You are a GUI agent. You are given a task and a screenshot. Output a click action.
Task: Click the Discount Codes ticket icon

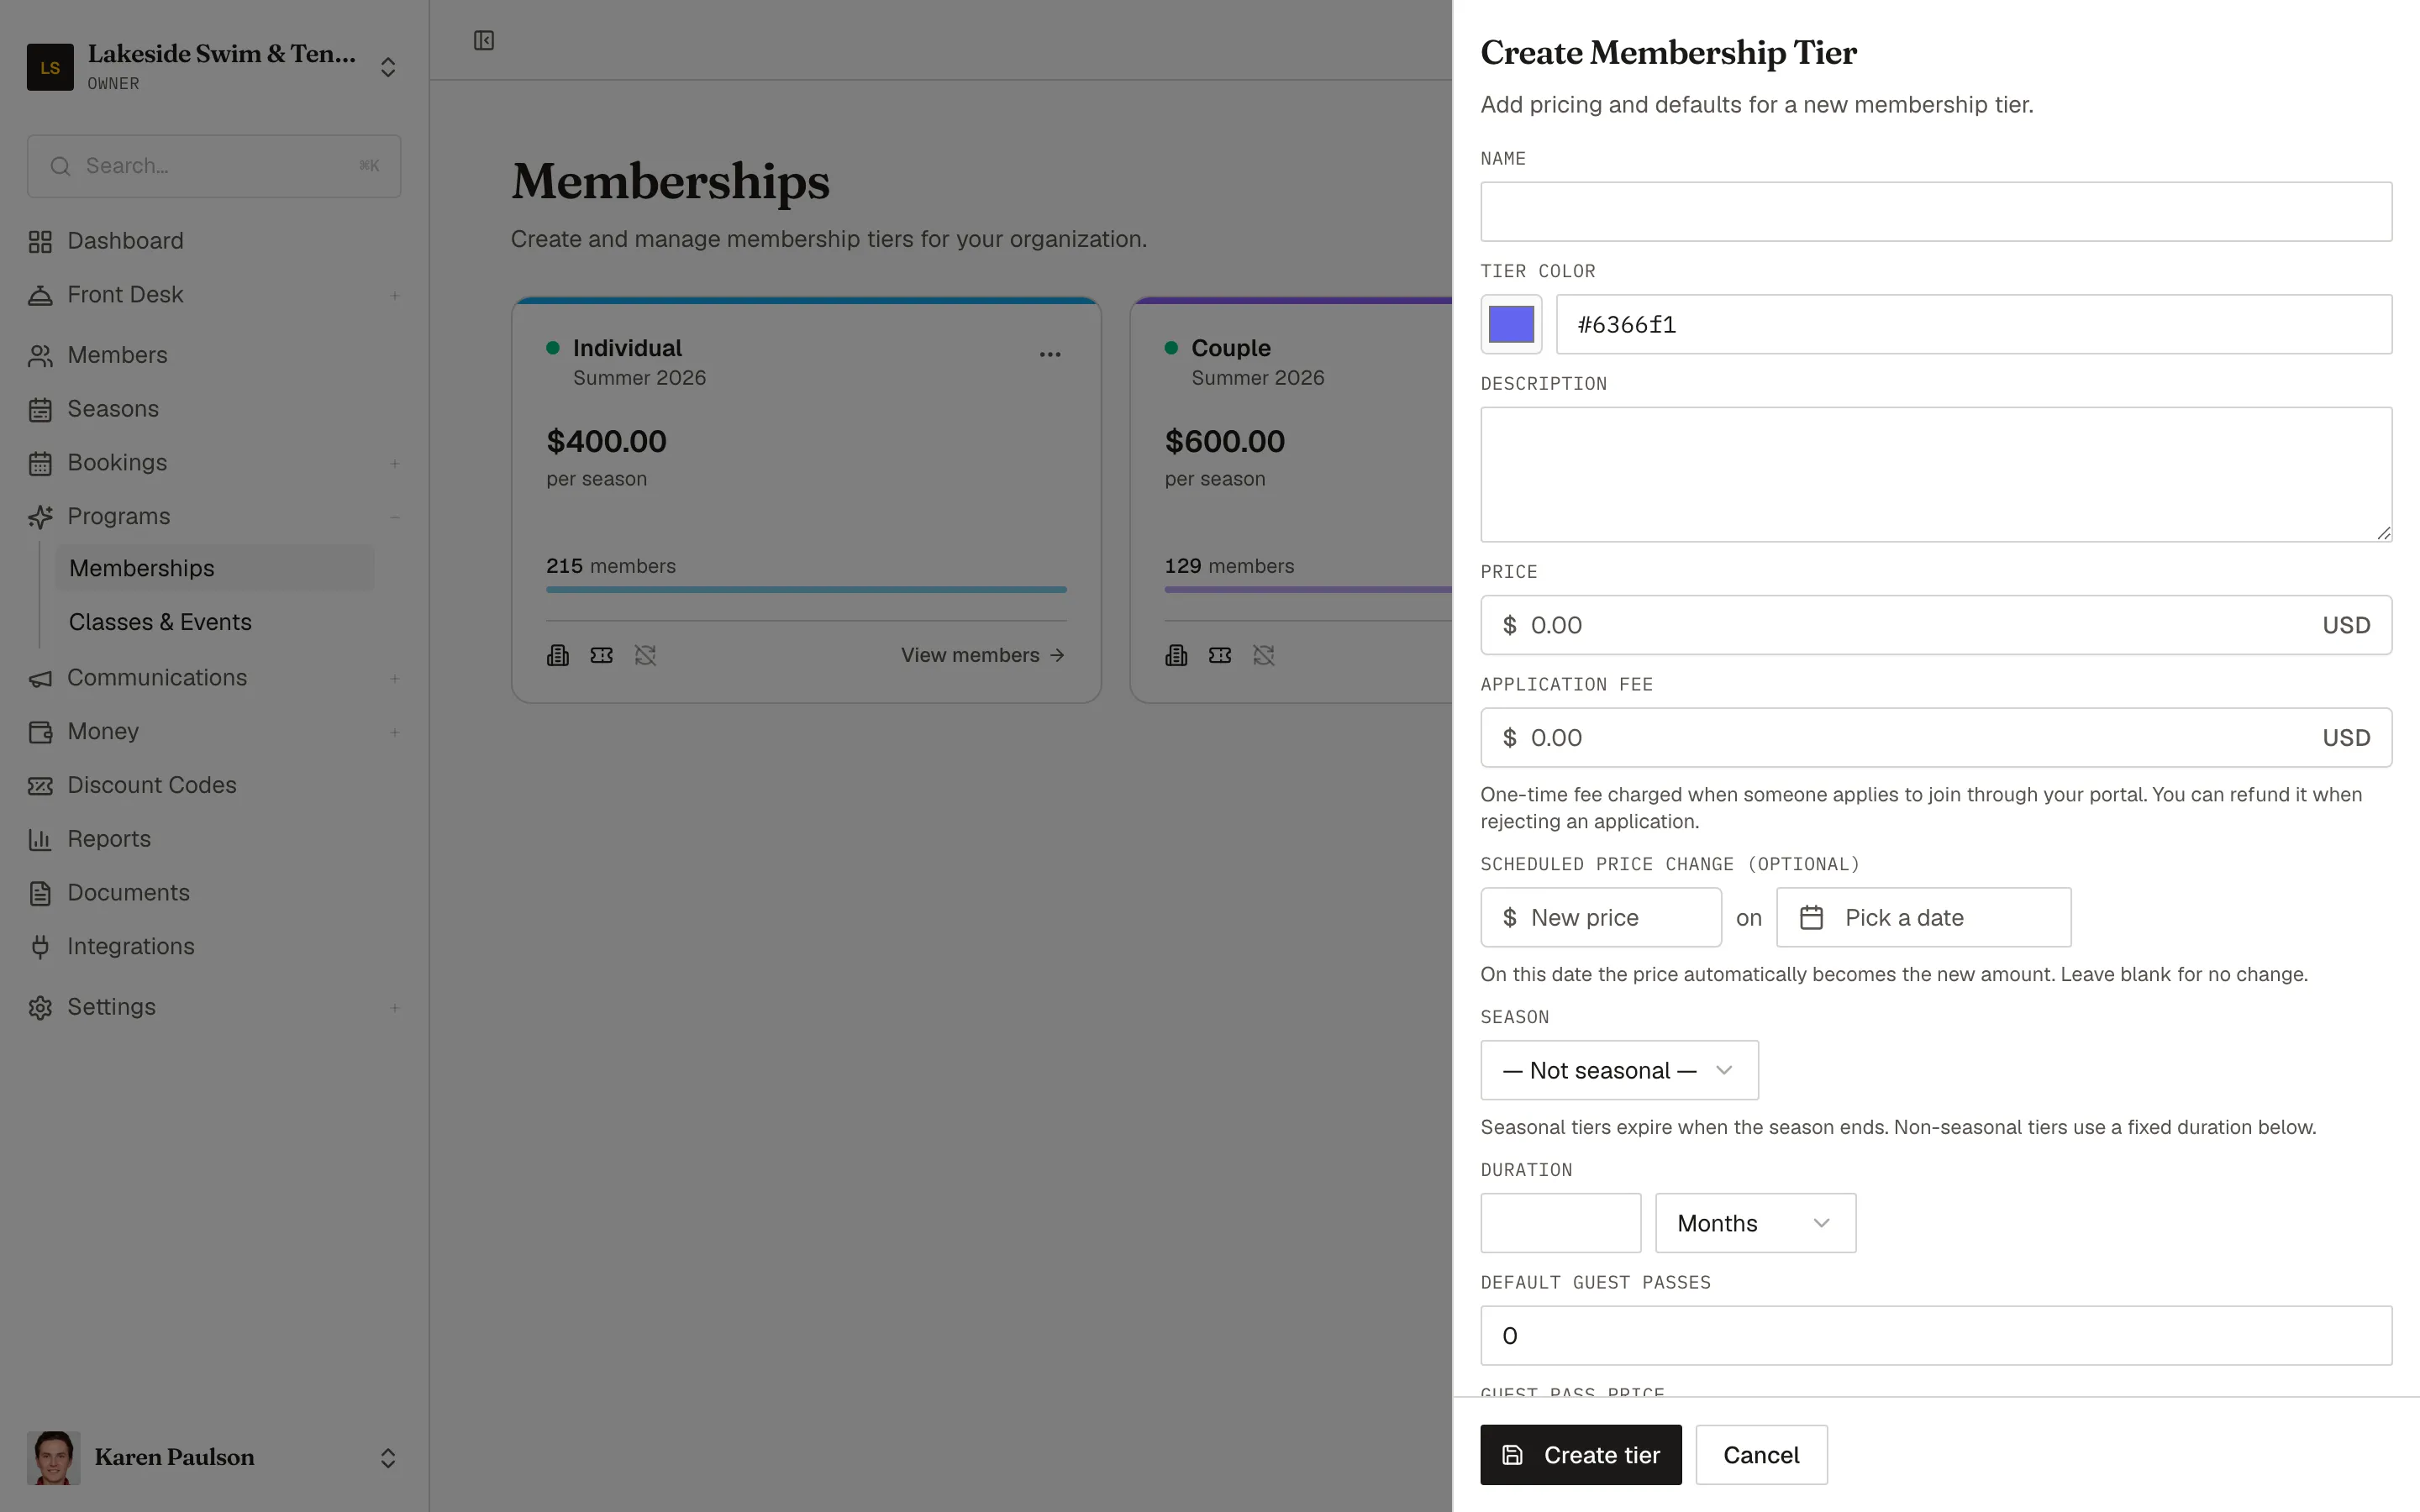point(40,785)
